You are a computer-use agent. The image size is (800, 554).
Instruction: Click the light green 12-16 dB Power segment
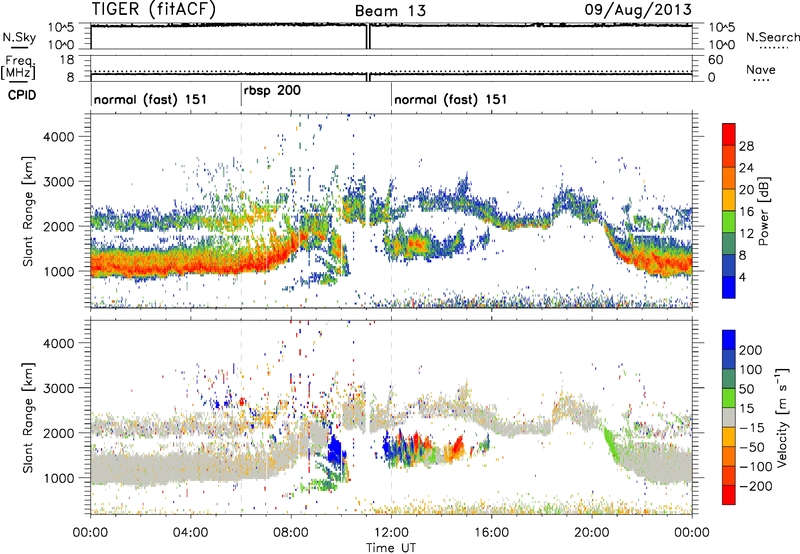(729, 221)
